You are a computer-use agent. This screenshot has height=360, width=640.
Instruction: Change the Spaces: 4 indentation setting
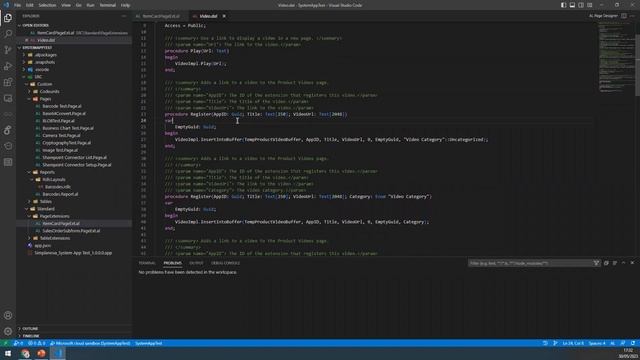[597, 343]
